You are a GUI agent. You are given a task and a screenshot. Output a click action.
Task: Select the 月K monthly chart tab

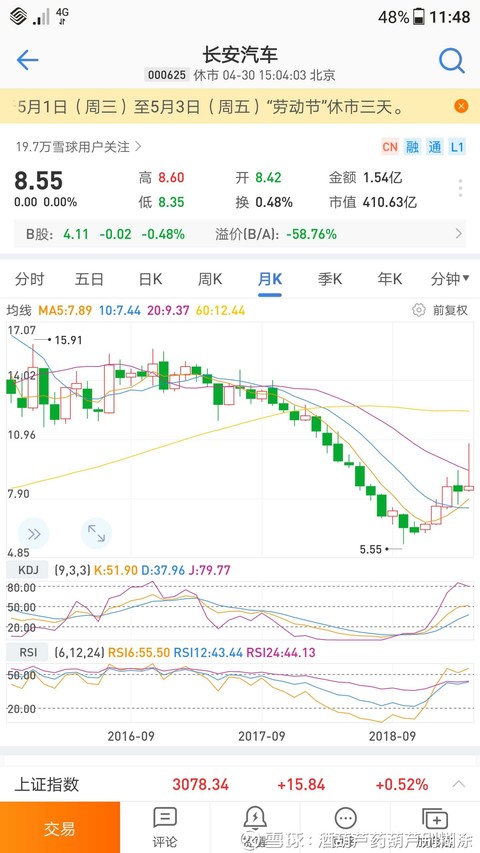(x=270, y=280)
